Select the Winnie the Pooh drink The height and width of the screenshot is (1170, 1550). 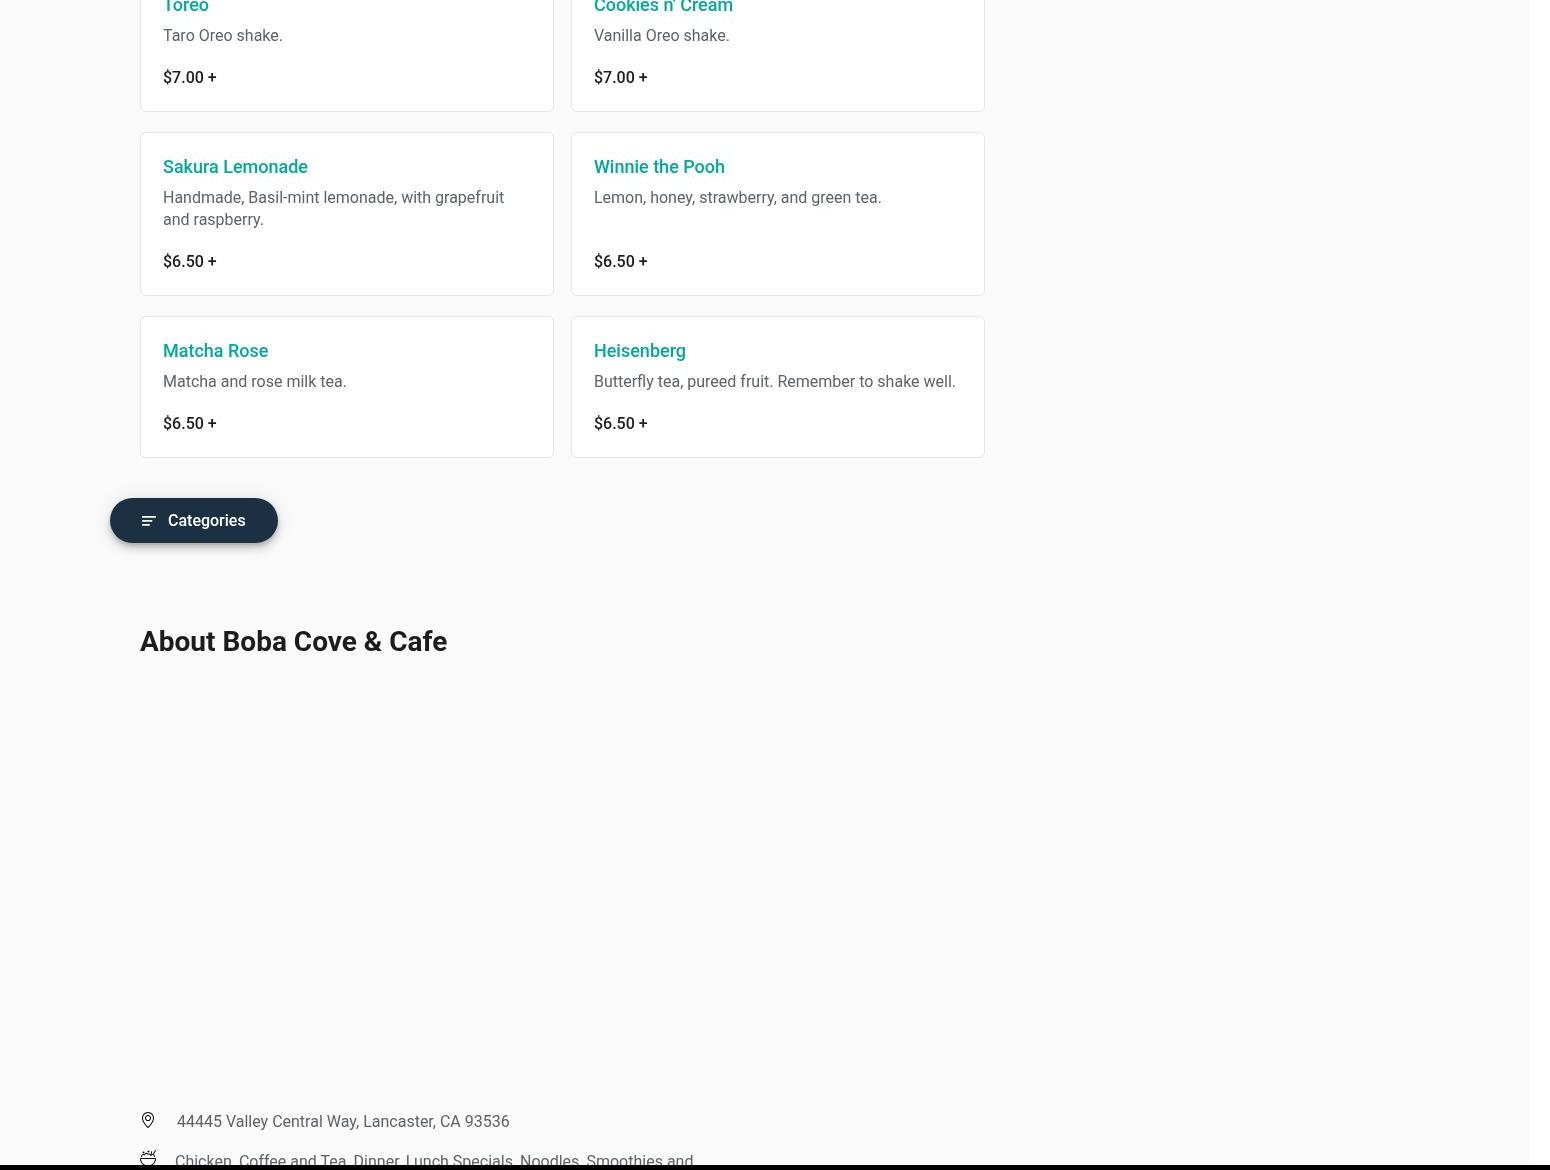tap(778, 214)
